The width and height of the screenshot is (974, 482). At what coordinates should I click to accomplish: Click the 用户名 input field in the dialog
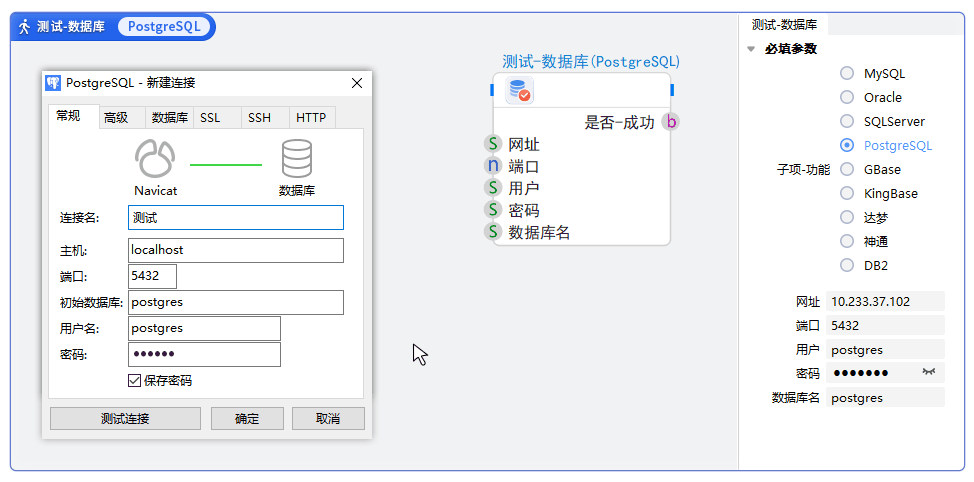click(x=204, y=329)
